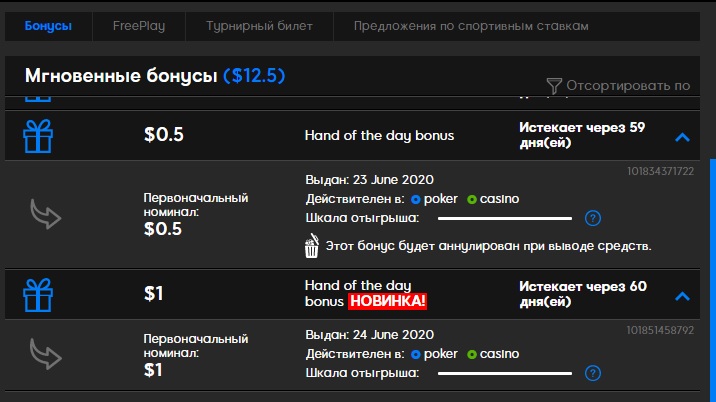Click the $1 bonus amount in header row
The height and width of the screenshot is (402, 716).
point(153,293)
